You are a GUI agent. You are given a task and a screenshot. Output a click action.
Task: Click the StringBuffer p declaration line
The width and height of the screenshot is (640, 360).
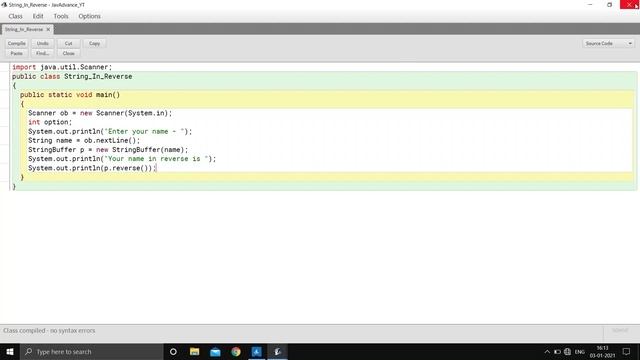point(108,150)
